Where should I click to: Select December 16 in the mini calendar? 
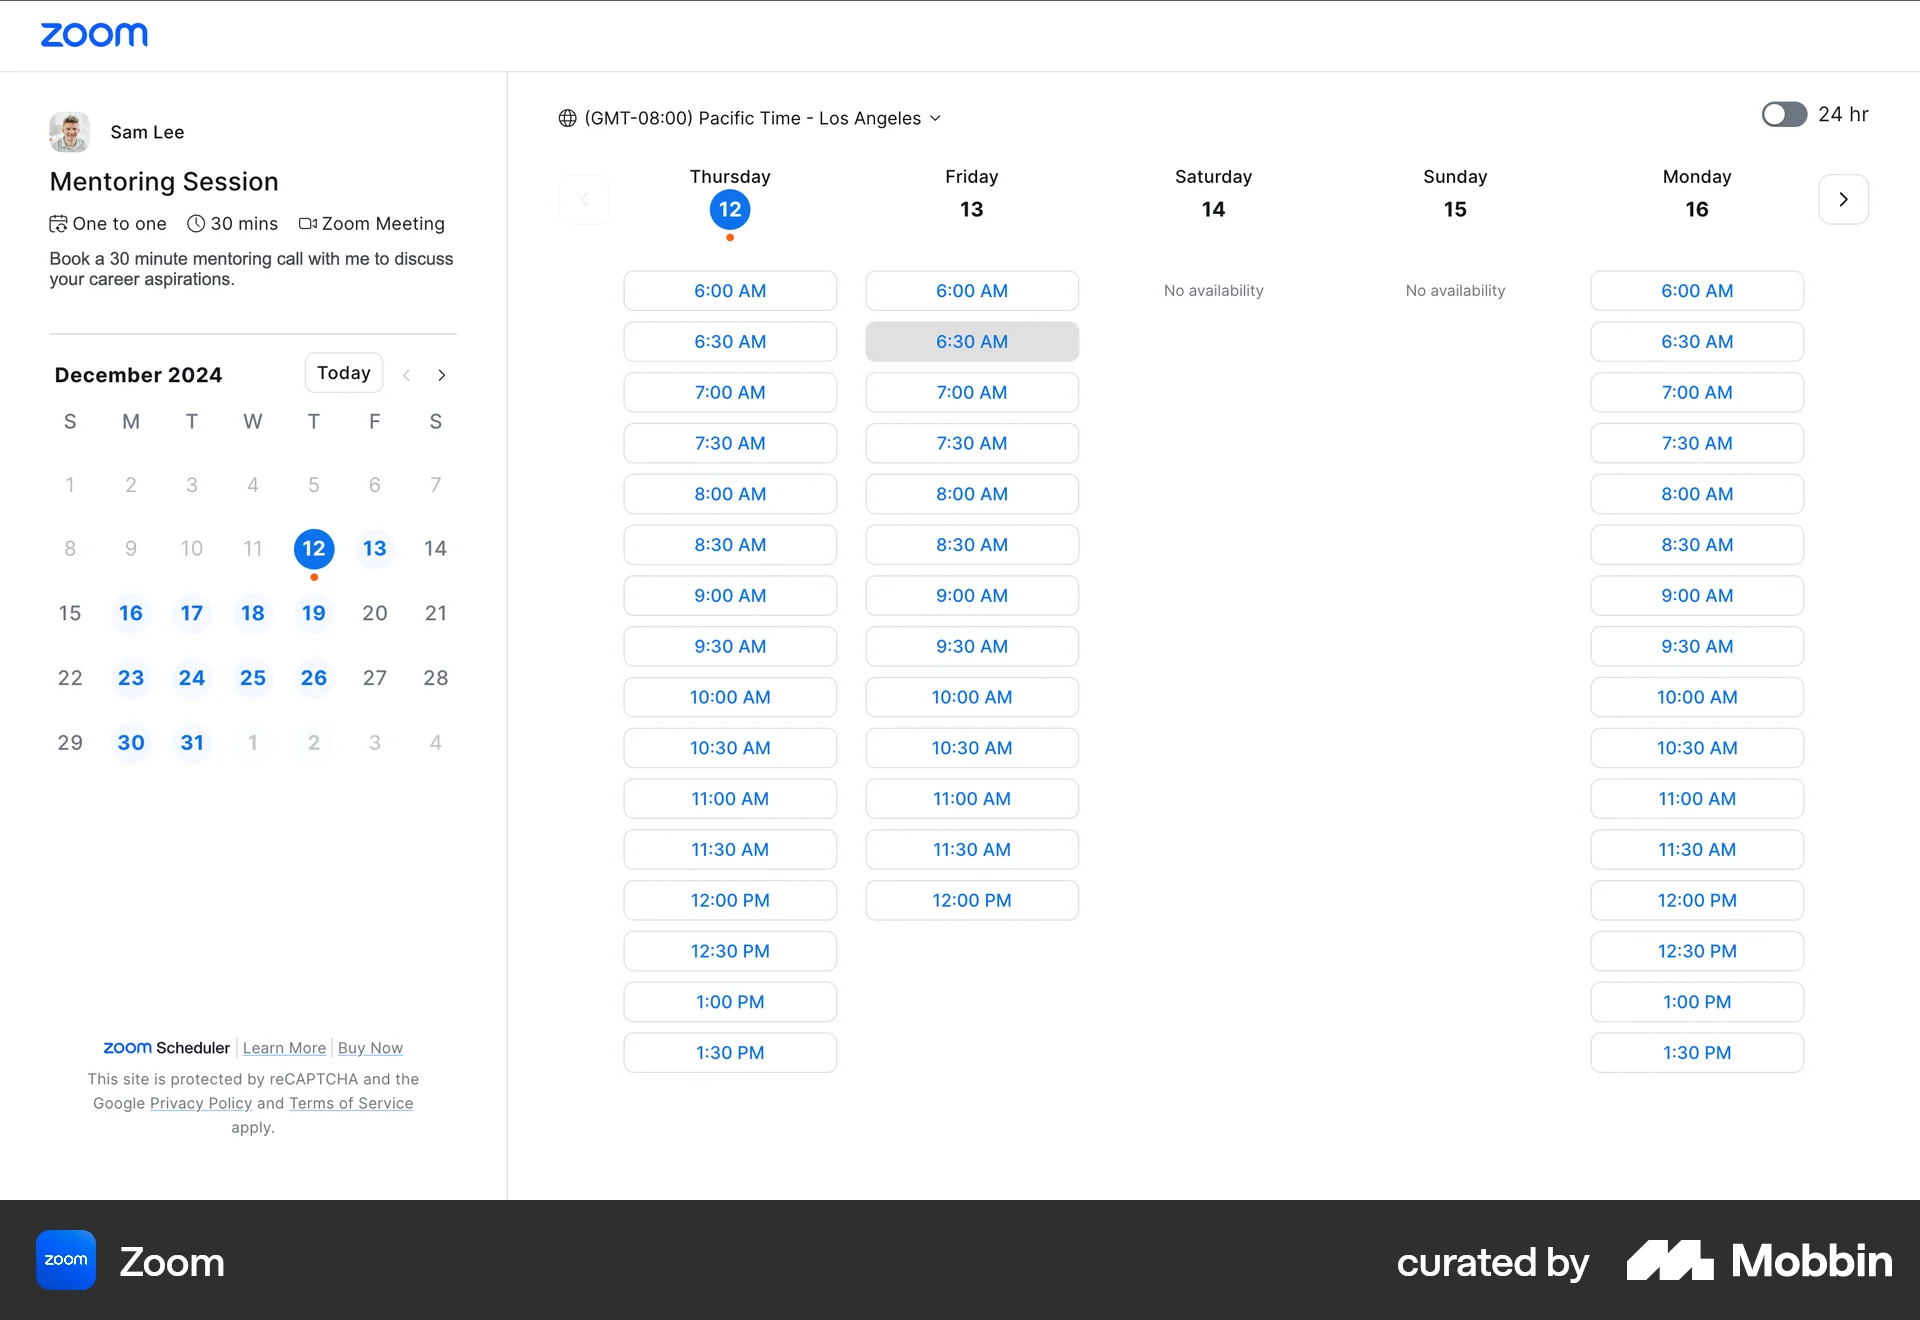(x=130, y=613)
